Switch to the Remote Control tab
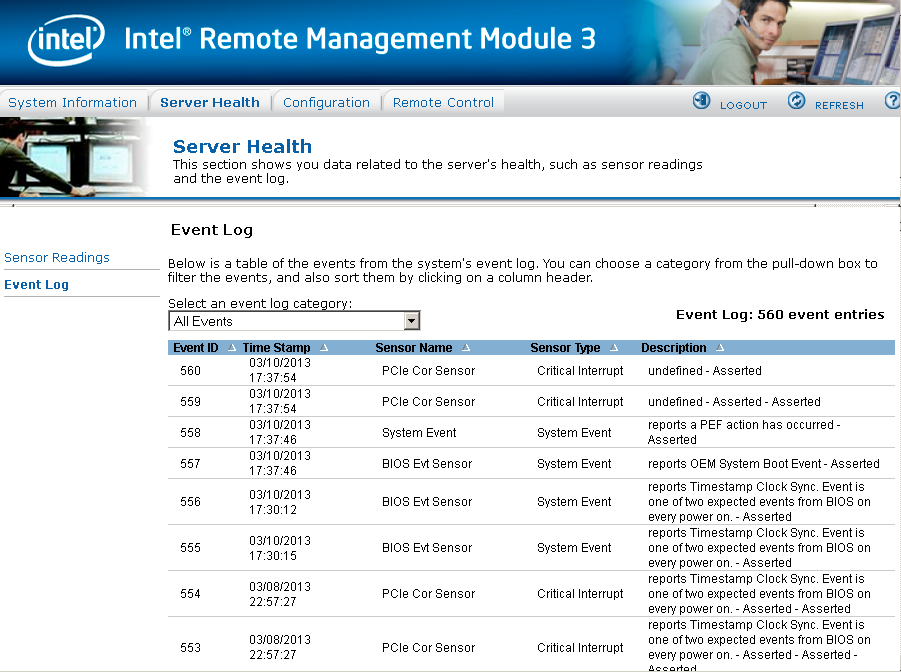The height and width of the screenshot is (672, 901). coord(443,102)
